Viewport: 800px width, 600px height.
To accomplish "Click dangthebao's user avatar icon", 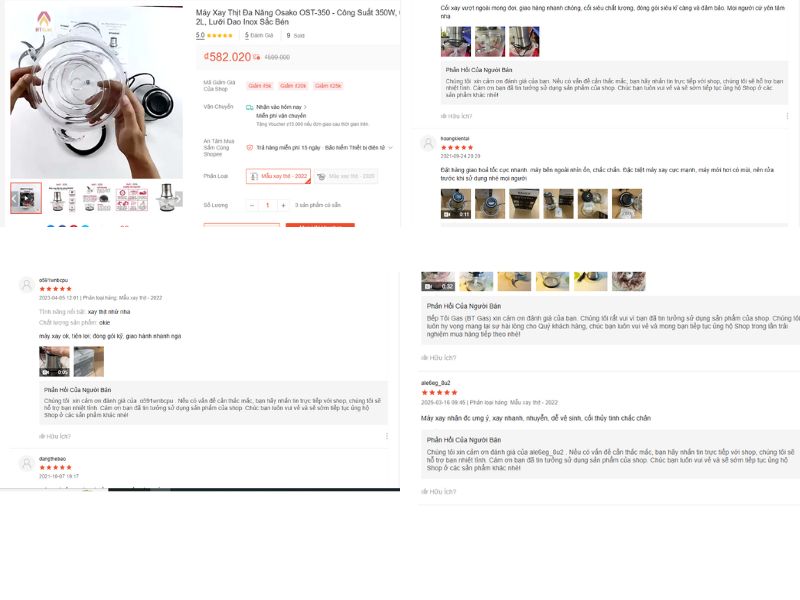I will pyautogui.click(x=26, y=464).
